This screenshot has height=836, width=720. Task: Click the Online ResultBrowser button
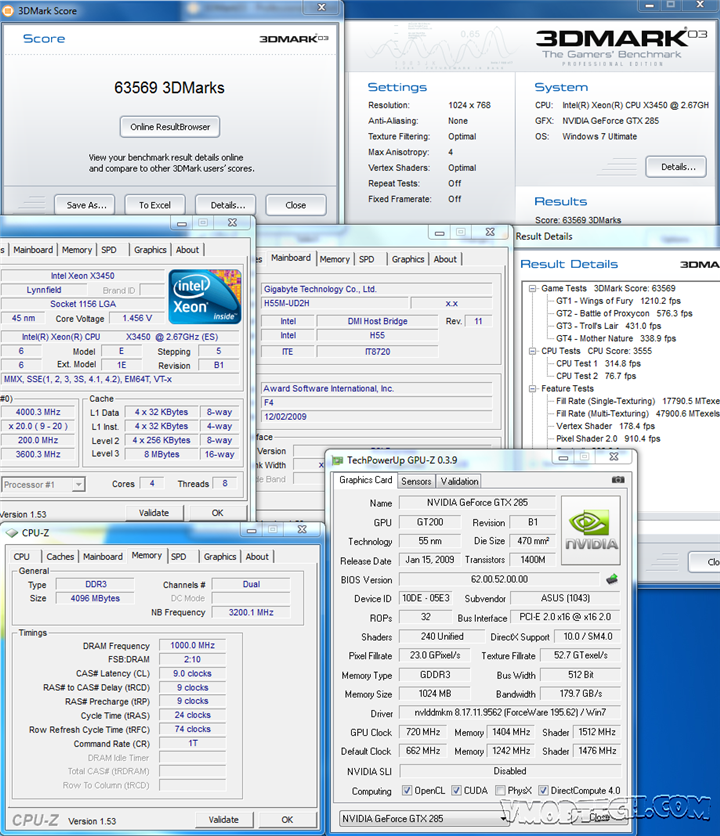click(170, 127)
